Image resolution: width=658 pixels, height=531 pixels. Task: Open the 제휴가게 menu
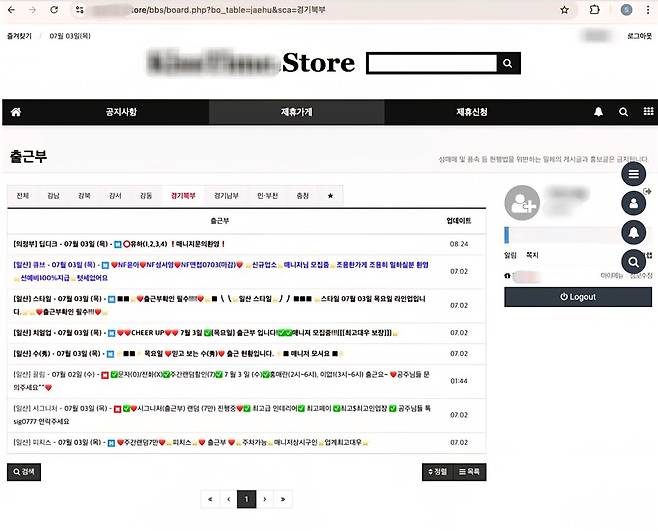pyautogui.click(x=296, y=112)
